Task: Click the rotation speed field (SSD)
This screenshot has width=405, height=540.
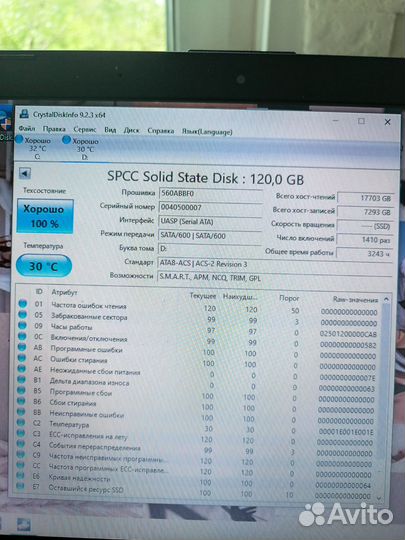Action: pyautogui.click(x=365, y=226)
